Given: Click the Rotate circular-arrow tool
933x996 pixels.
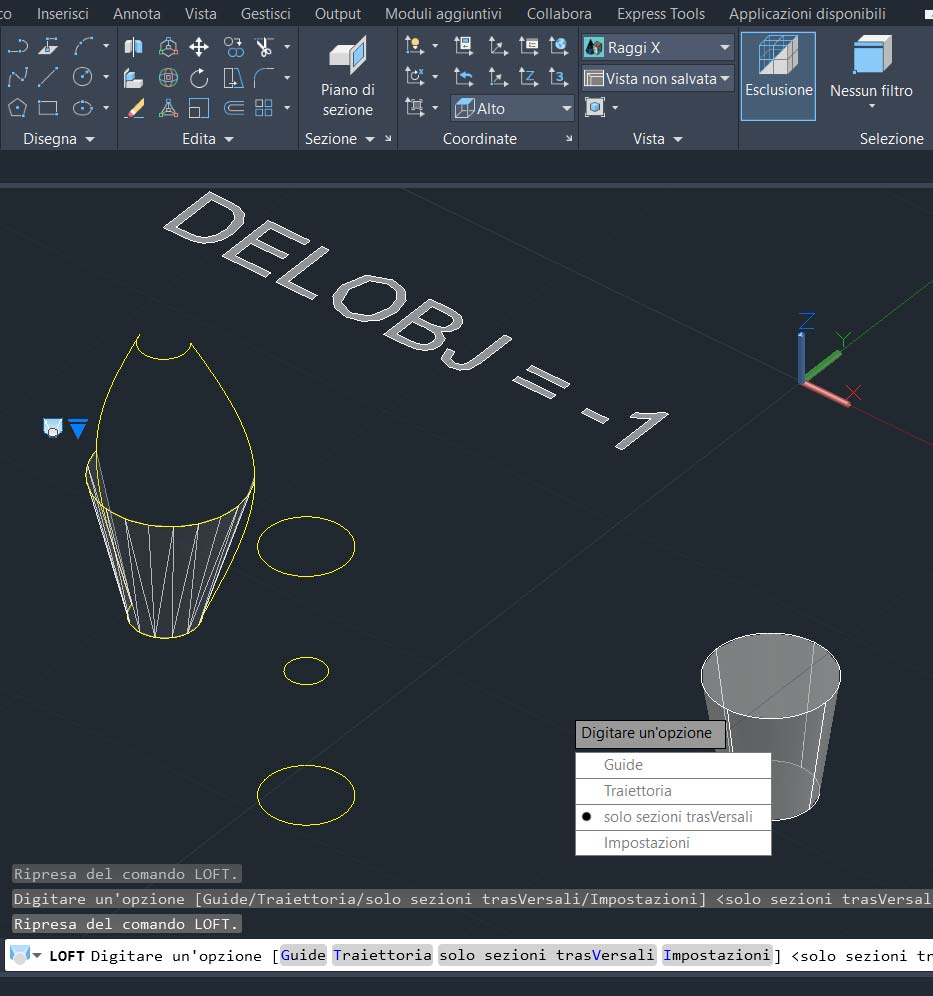Looking at the screenshot, I should tap(199, 77).
